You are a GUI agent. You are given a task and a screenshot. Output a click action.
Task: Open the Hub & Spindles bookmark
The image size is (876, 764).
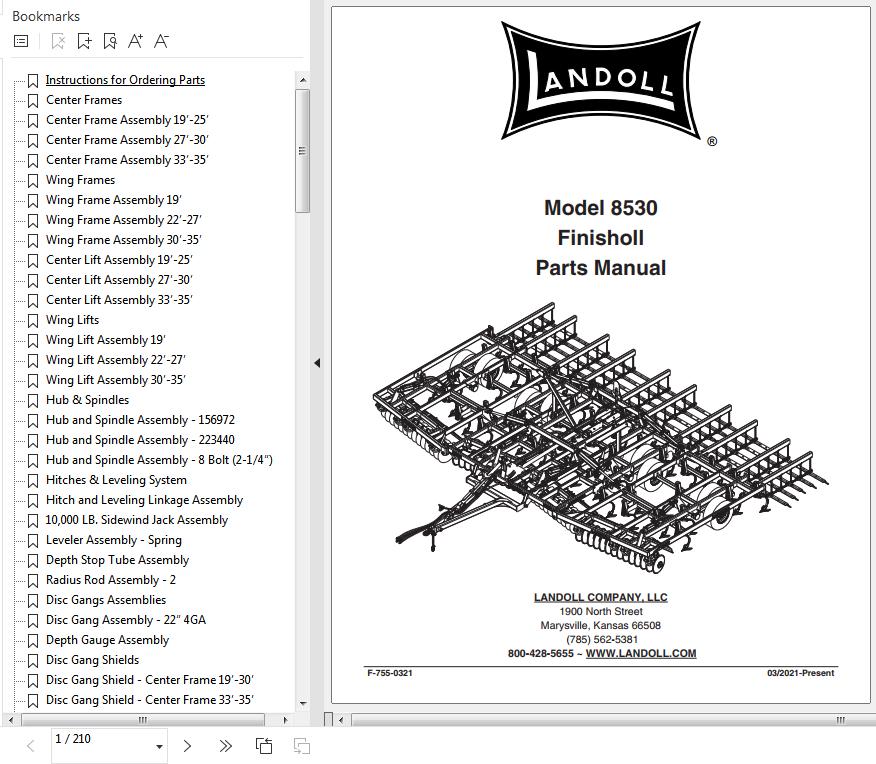click(87, 400)
